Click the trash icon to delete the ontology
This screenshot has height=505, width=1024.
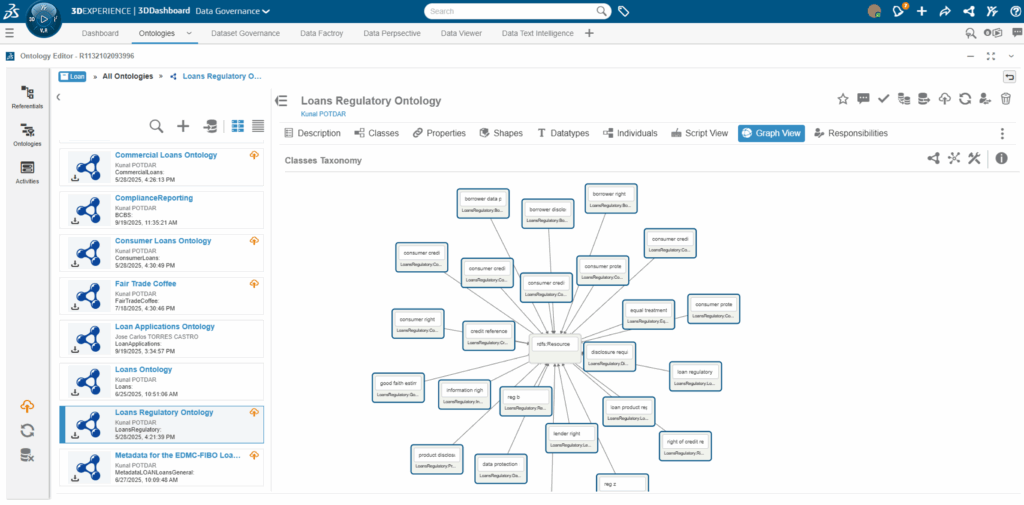[x=1006, y=99]
